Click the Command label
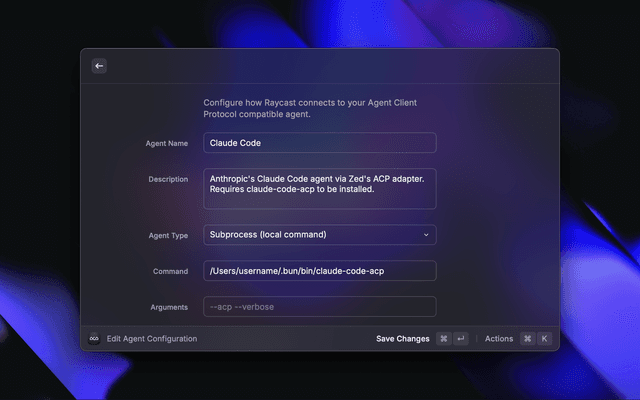 pos(170,272)
